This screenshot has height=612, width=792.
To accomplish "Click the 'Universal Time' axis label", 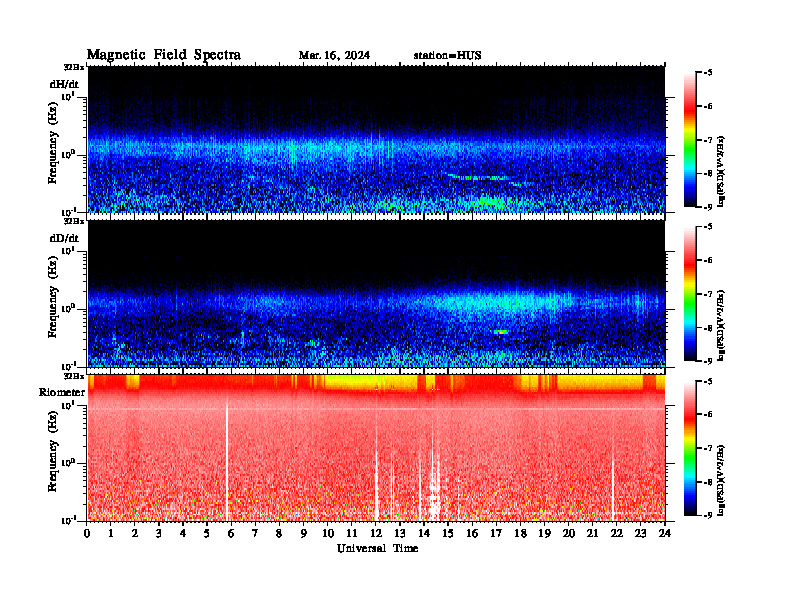I will click(x=377, y=548).
